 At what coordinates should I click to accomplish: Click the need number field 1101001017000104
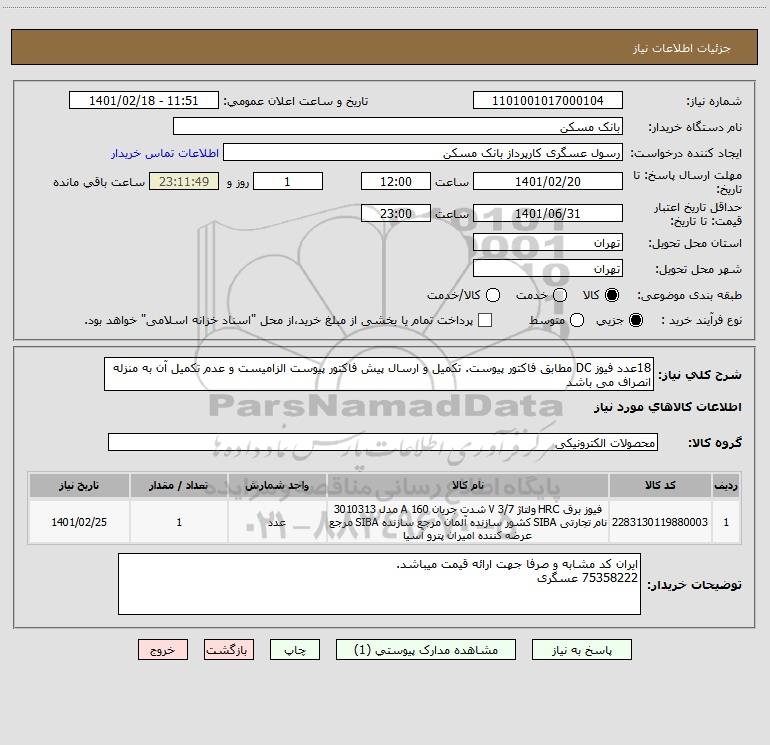[548, 101]
